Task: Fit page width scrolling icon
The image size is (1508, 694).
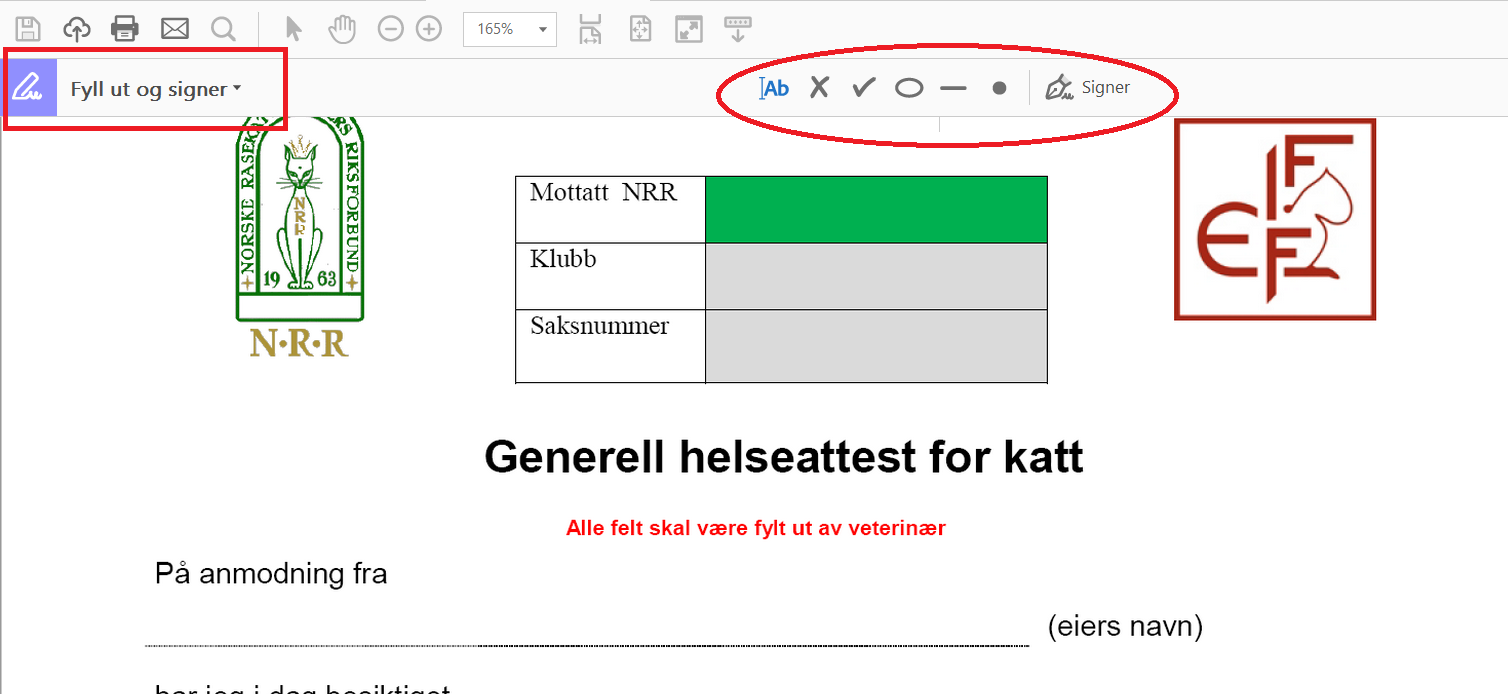Action: 591,29
